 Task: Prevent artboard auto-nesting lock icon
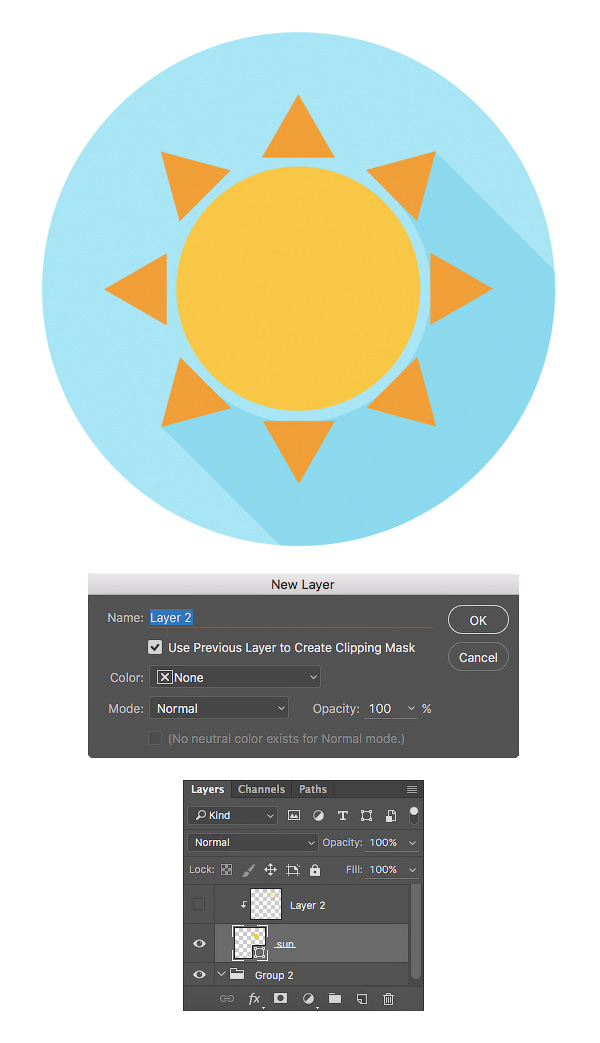point(293,869)
